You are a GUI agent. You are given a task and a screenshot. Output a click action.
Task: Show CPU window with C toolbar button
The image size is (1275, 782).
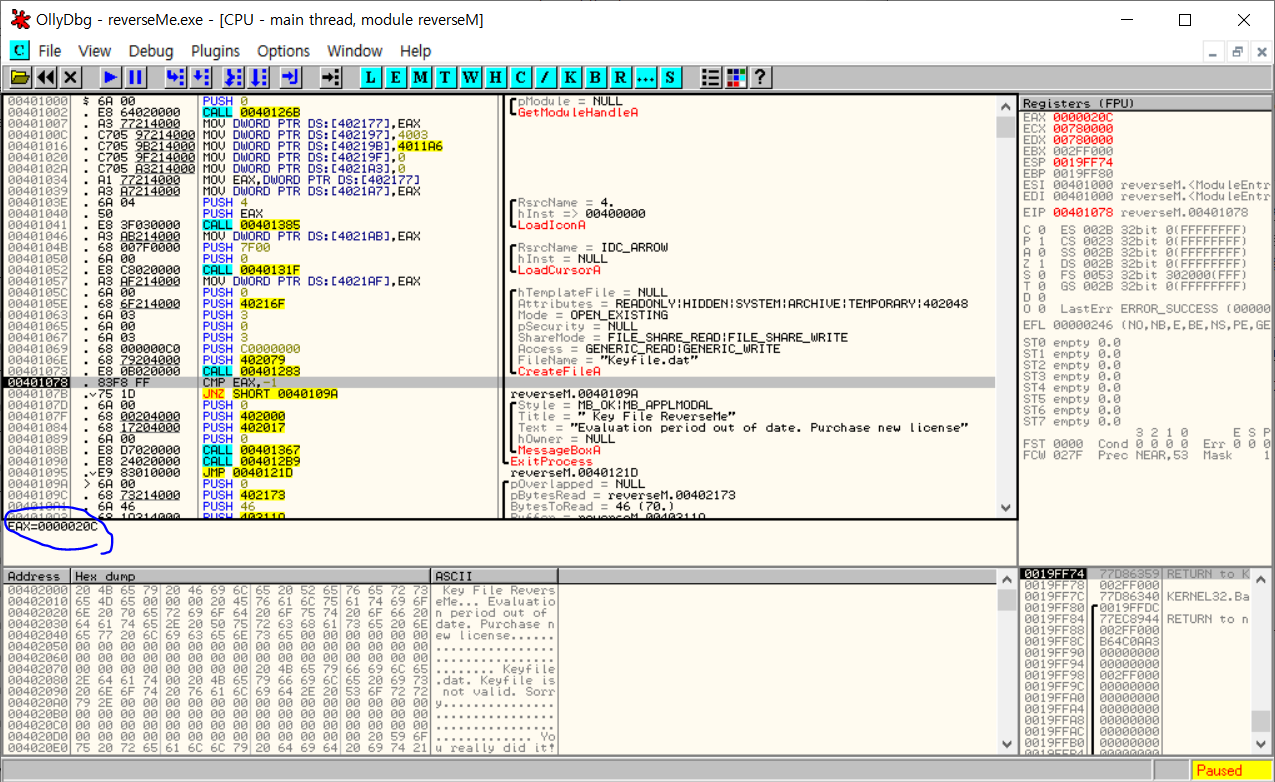pyautogui.click(x=521, y=77)
